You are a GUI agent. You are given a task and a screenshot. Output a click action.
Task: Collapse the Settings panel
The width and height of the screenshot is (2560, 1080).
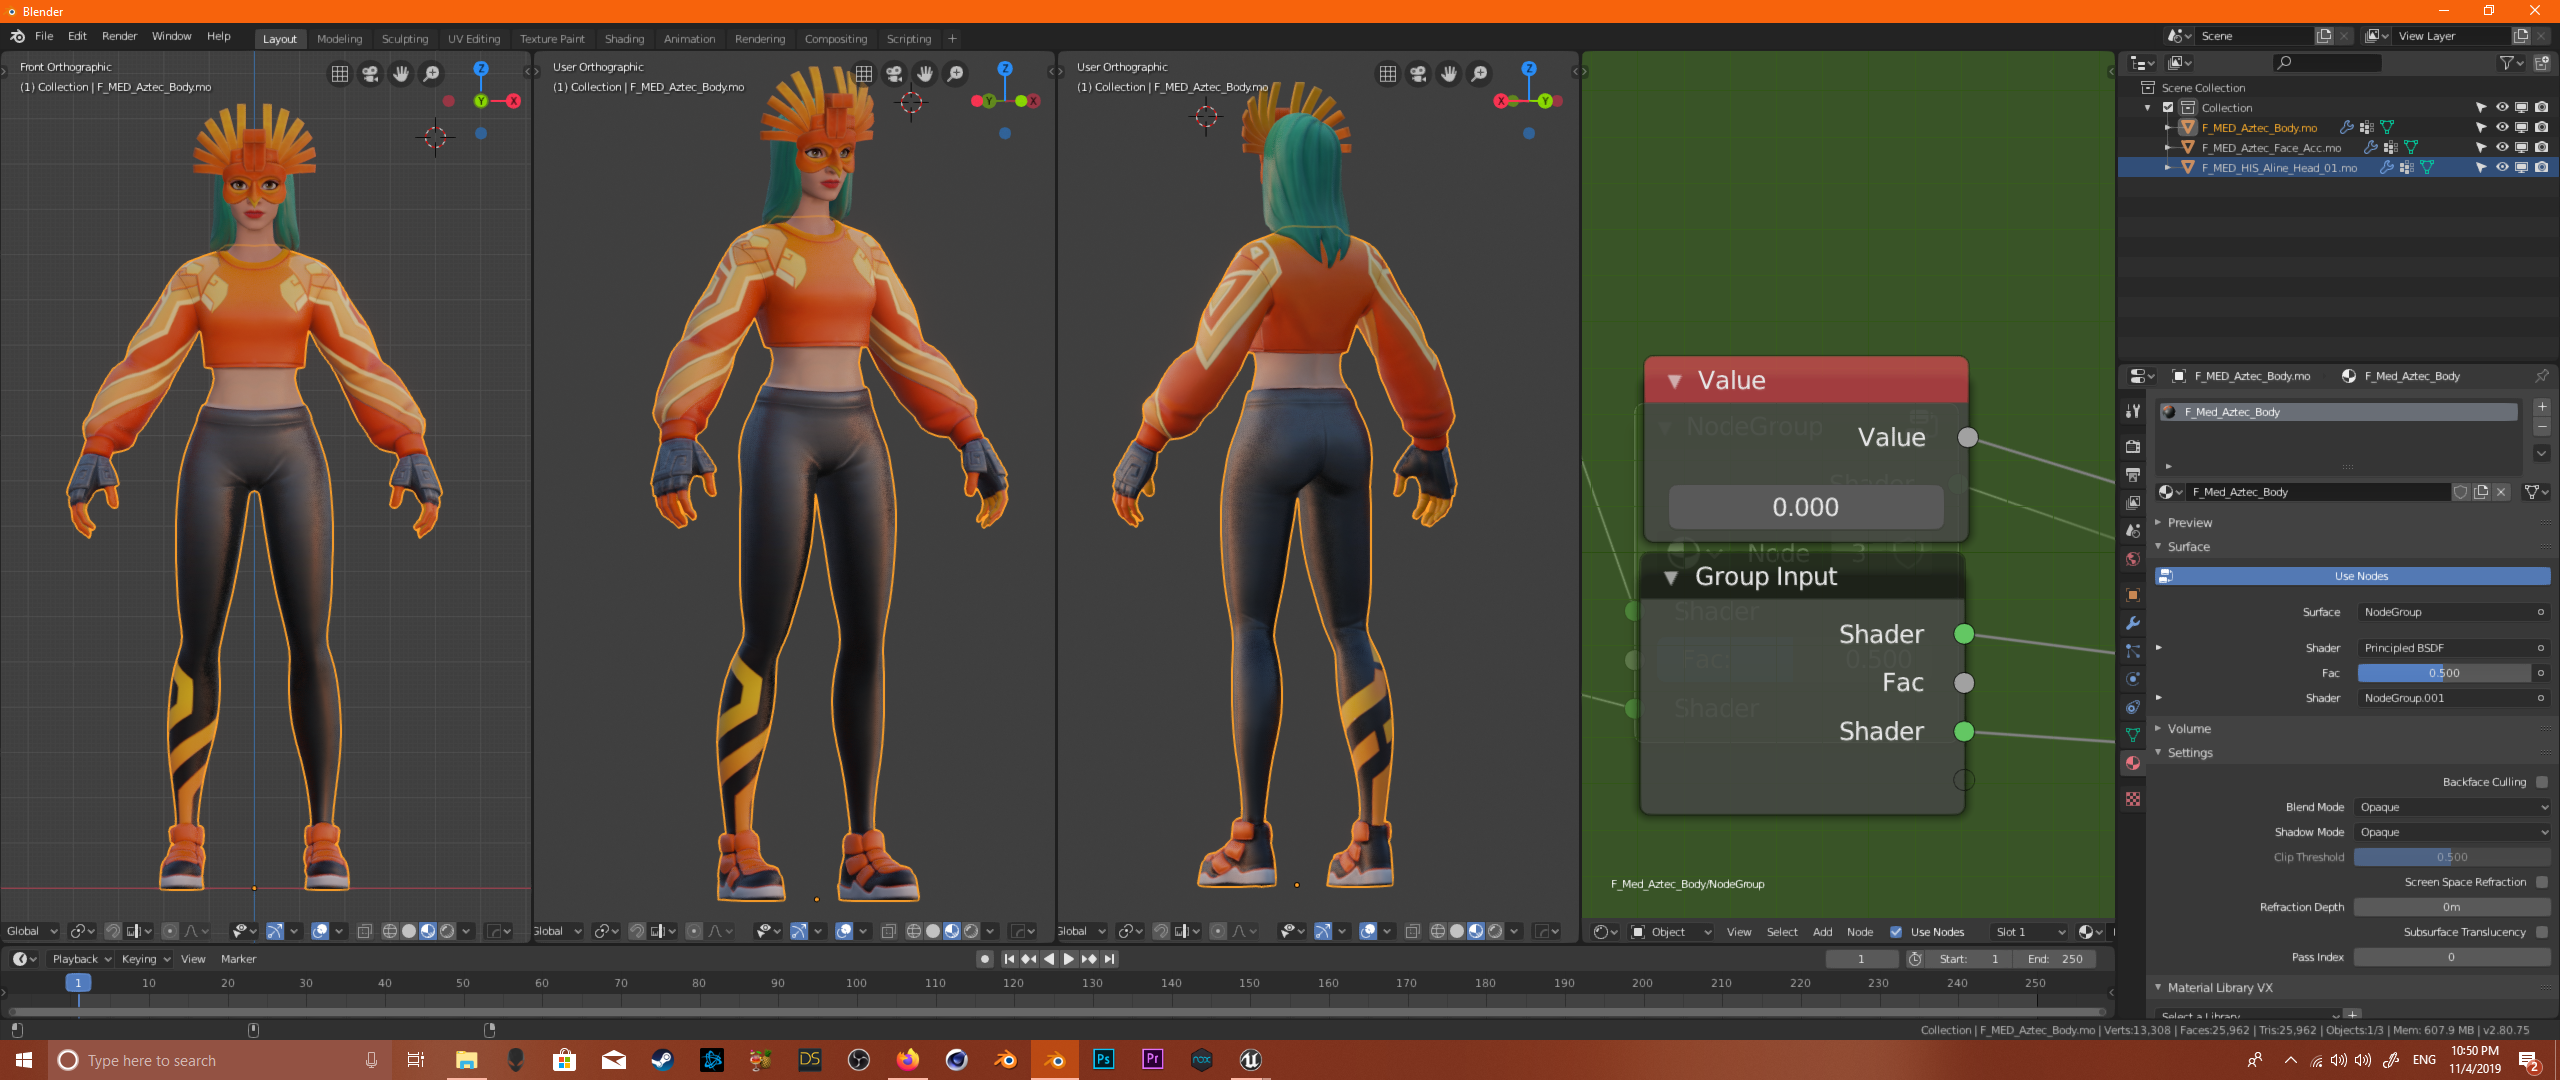(x=2189, y=753)
